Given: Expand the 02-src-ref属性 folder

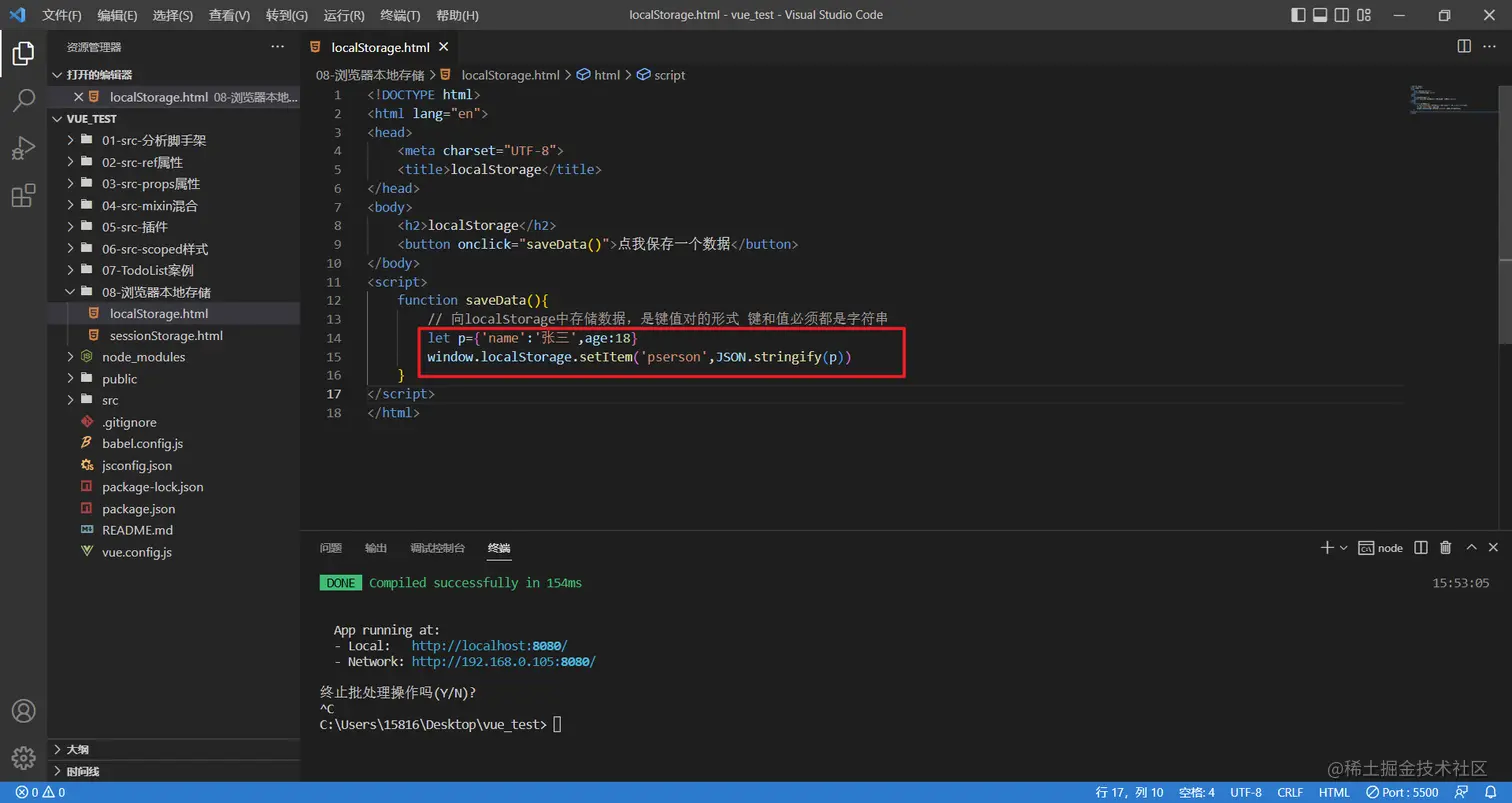Looking at the screenshot, I should (x=174, y=162).
